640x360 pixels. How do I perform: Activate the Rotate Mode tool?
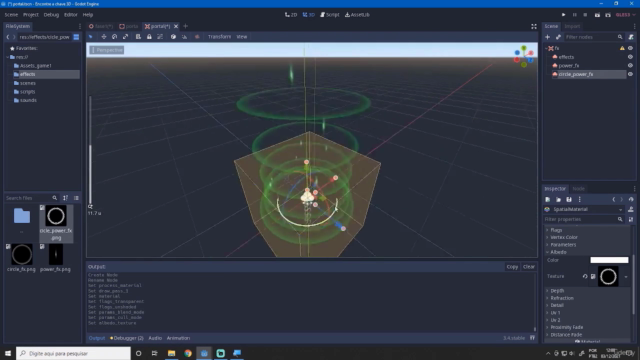point(115,37)
